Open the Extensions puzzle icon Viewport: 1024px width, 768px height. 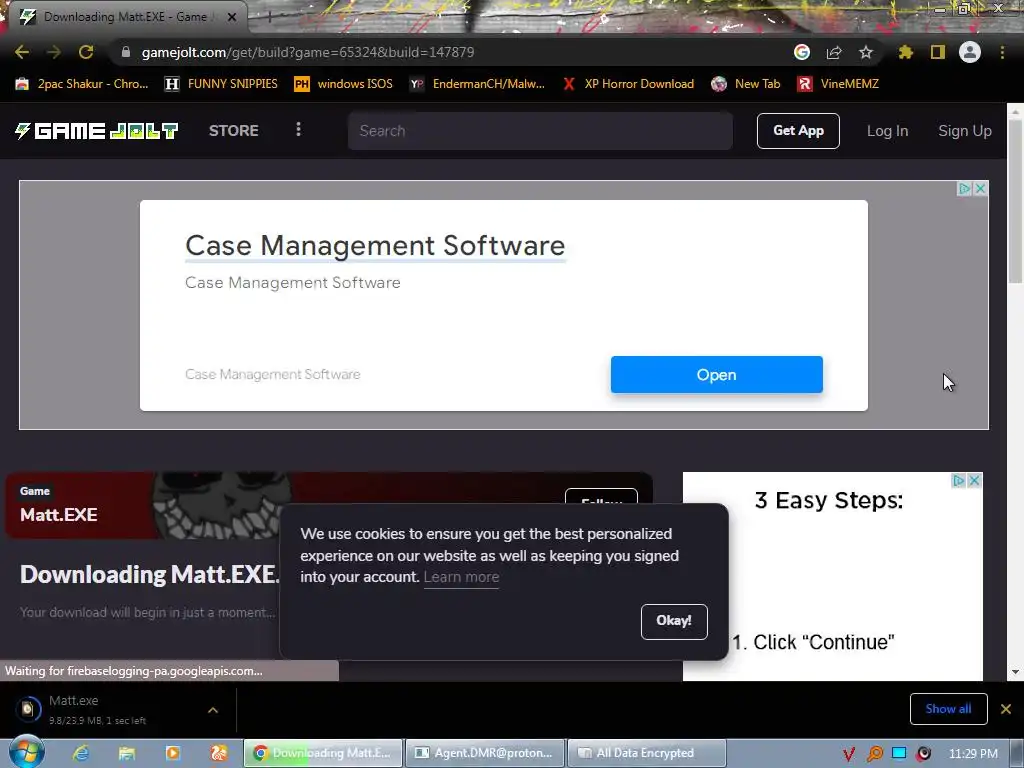tap(906, 52)
